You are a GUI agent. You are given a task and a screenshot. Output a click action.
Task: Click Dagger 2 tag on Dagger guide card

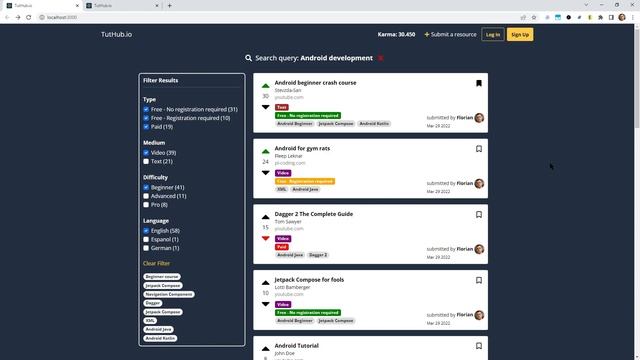(318, 255)
